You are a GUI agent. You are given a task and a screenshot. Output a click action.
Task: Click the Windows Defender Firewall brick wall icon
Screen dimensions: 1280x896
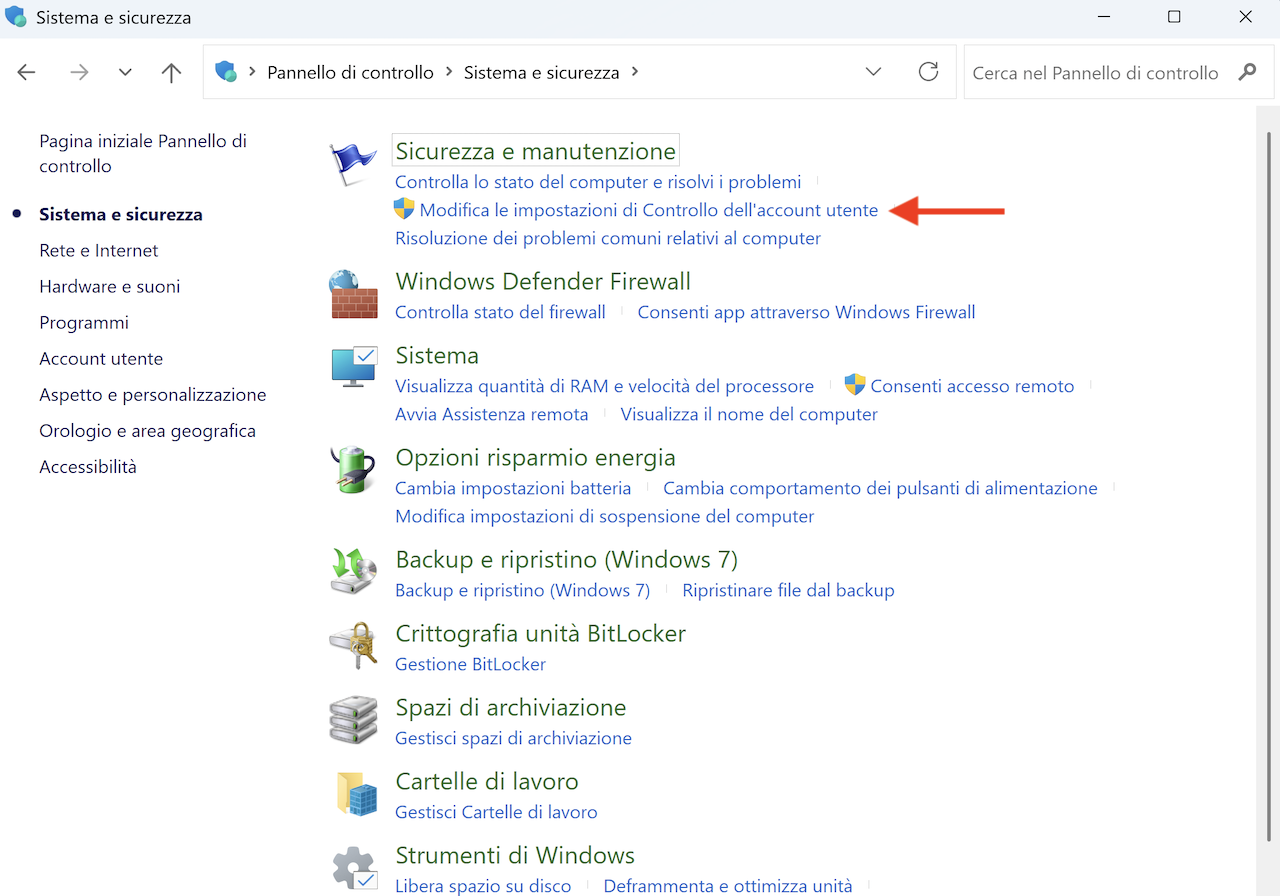[x=353, y=295]
